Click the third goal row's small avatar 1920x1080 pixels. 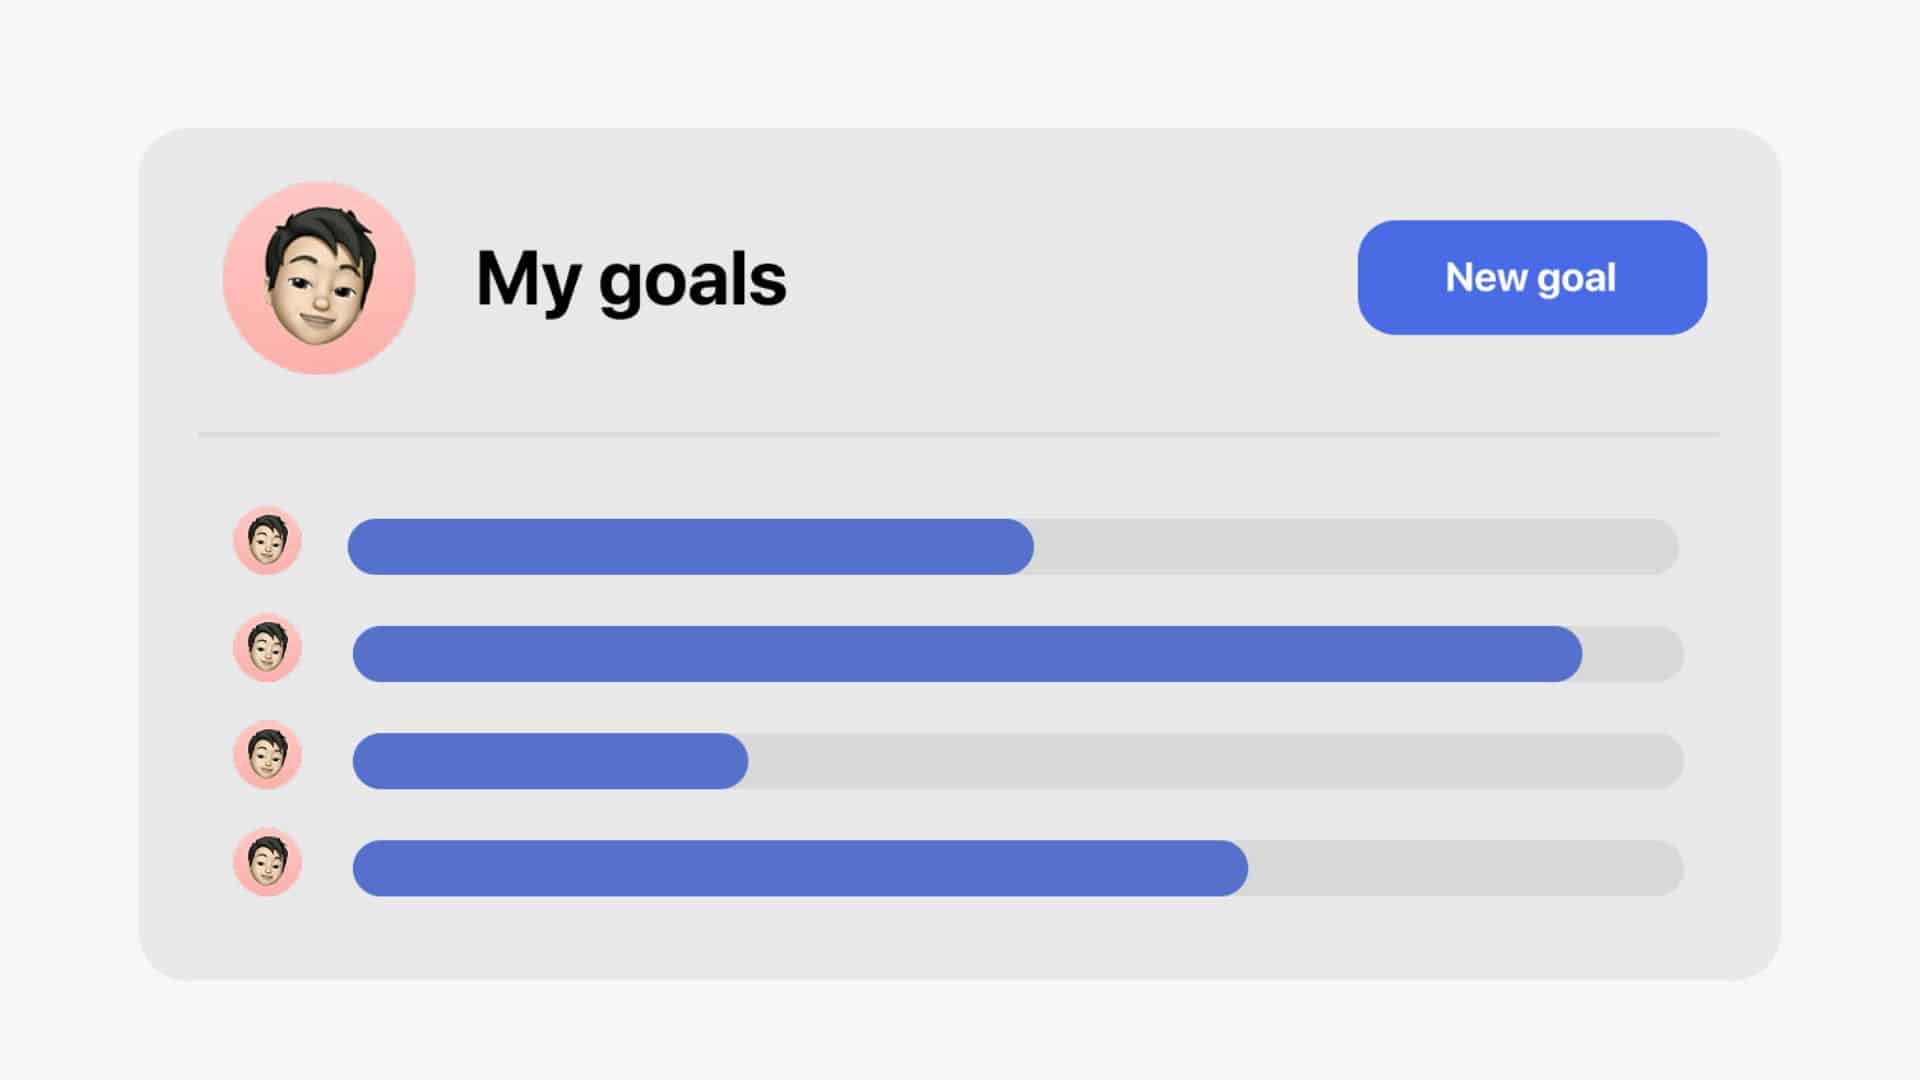267,755
